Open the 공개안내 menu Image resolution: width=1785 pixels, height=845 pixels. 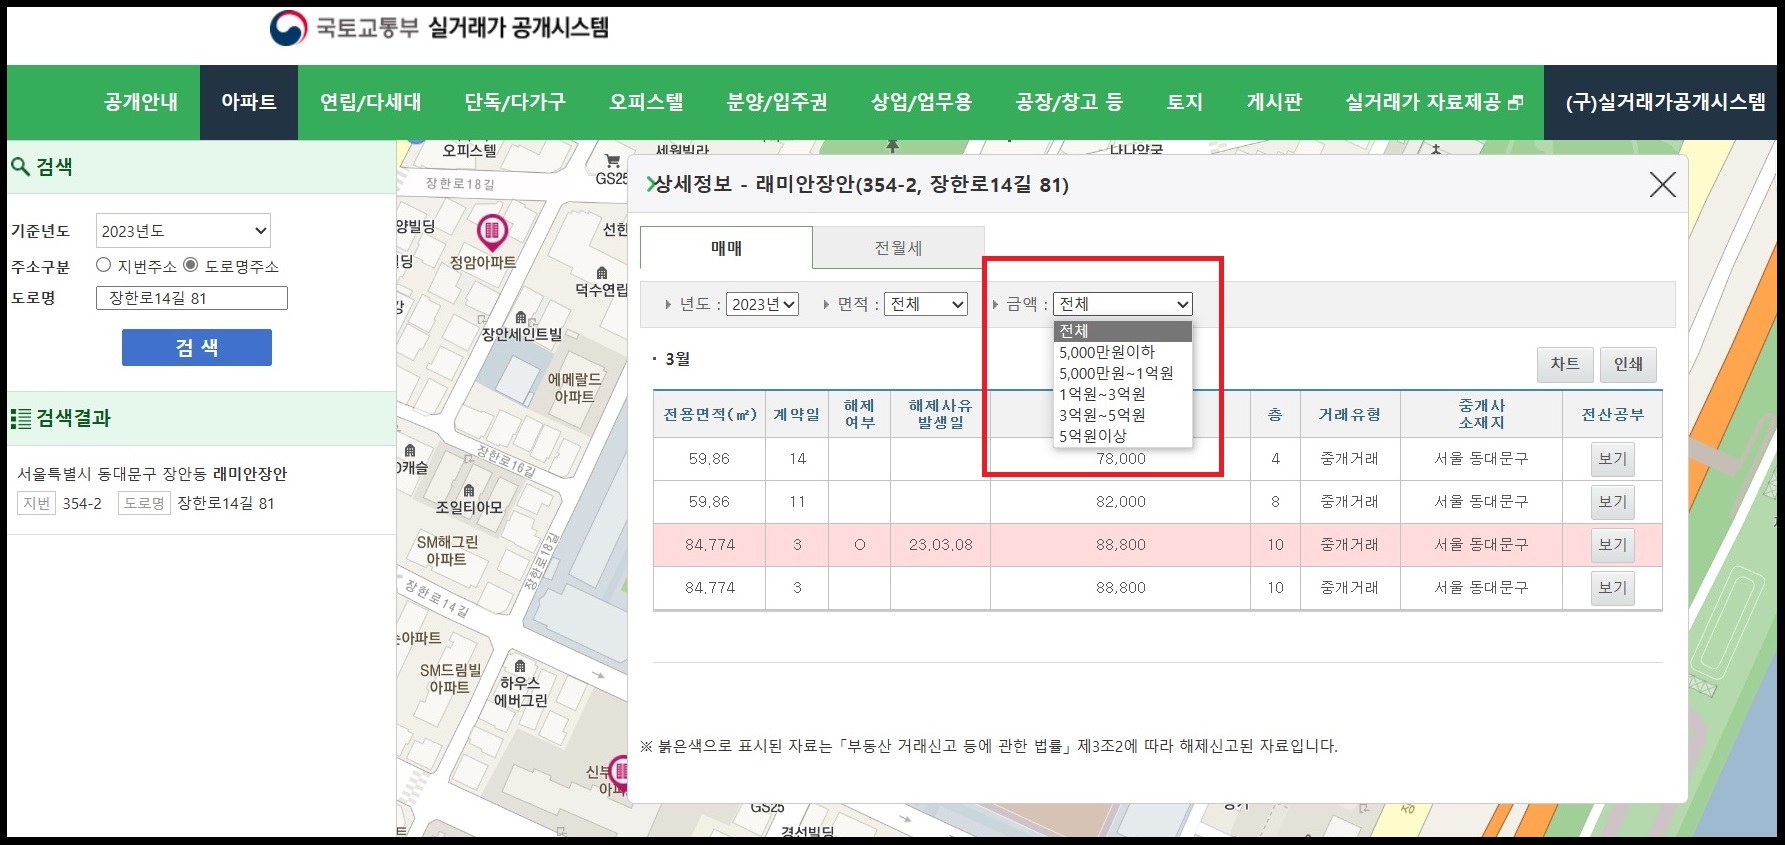(x=141, y=102)
